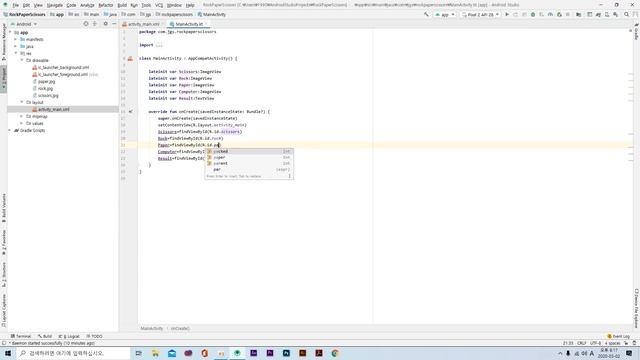Screen dimensions: 640x360
Task: Open Windows Start menu
Action: tap(8, 353)
